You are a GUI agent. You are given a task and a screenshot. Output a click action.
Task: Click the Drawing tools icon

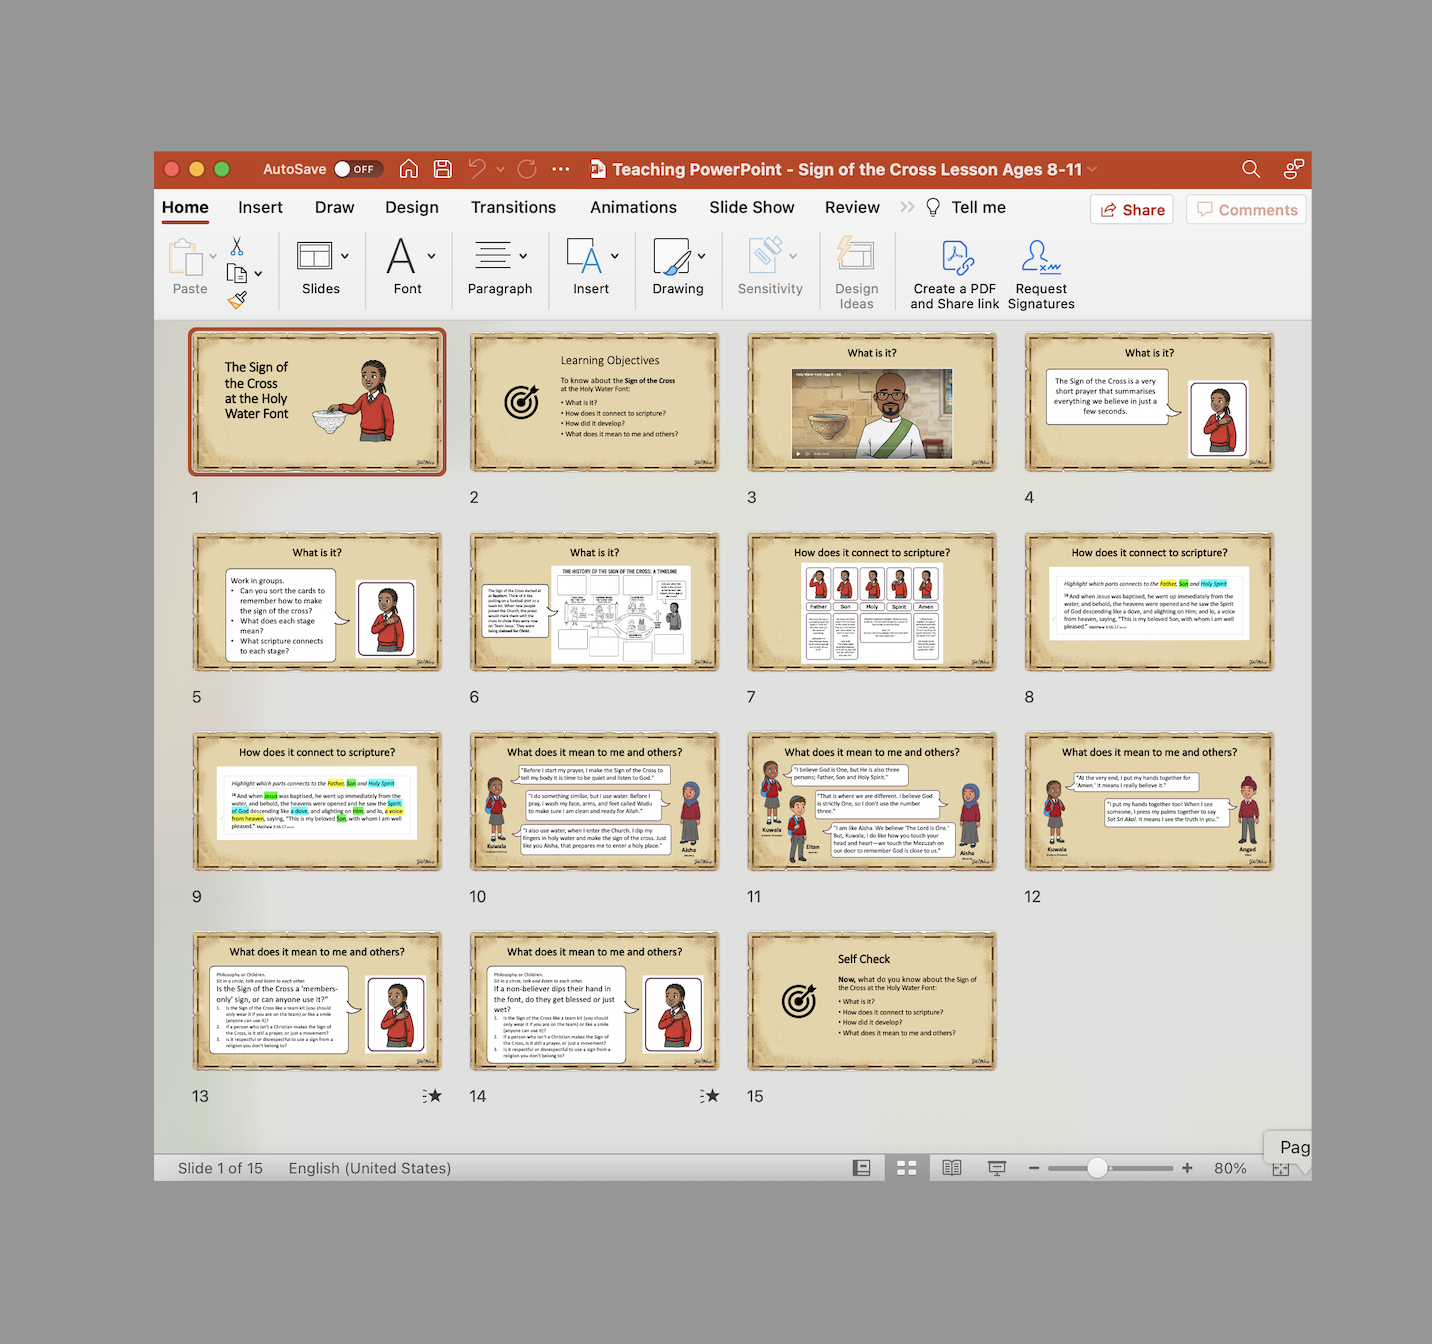pos(671,256)
